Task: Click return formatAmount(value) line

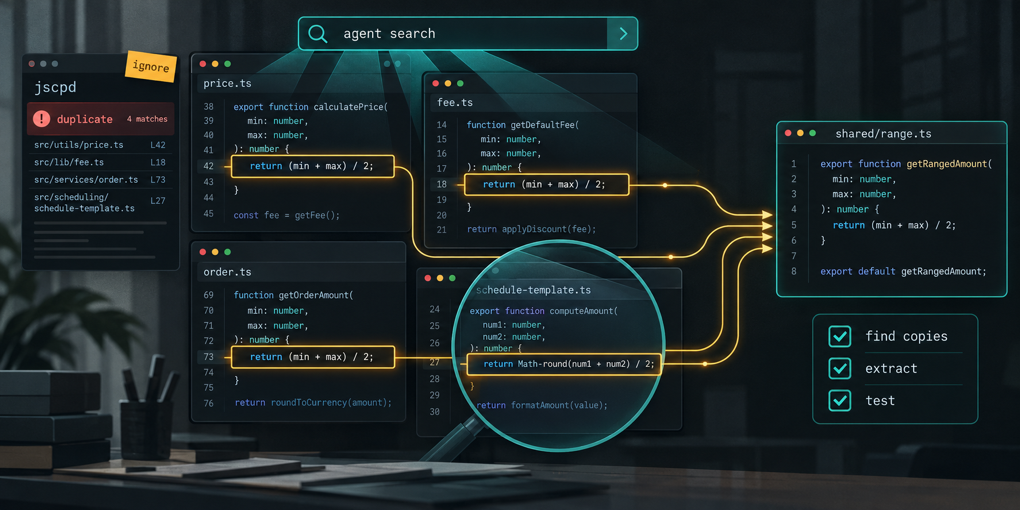Action: [x=542, y=405]
